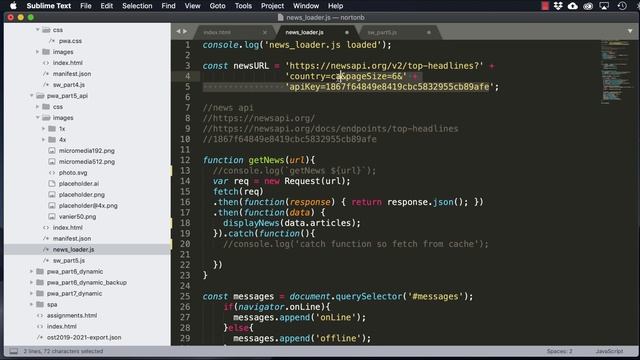640x360 pixels.
Task: Open pwa.css in the sidebar
Action: tap(70, 41)
